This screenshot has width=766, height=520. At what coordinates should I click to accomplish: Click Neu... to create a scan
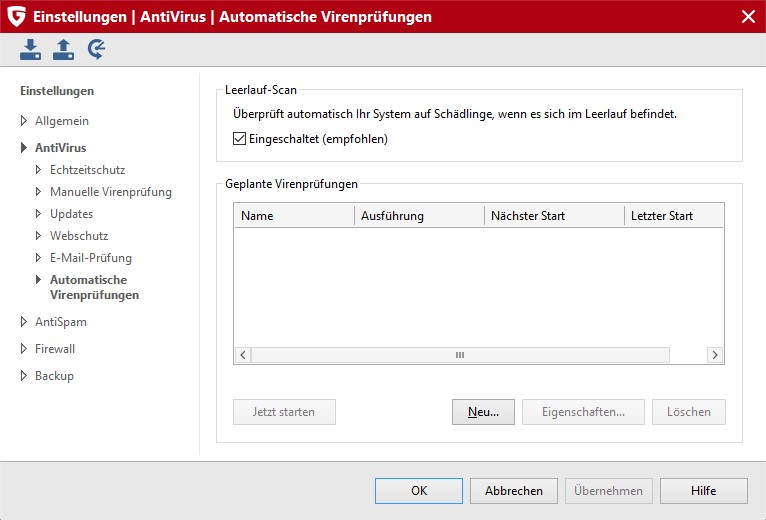tap(483, 412)
